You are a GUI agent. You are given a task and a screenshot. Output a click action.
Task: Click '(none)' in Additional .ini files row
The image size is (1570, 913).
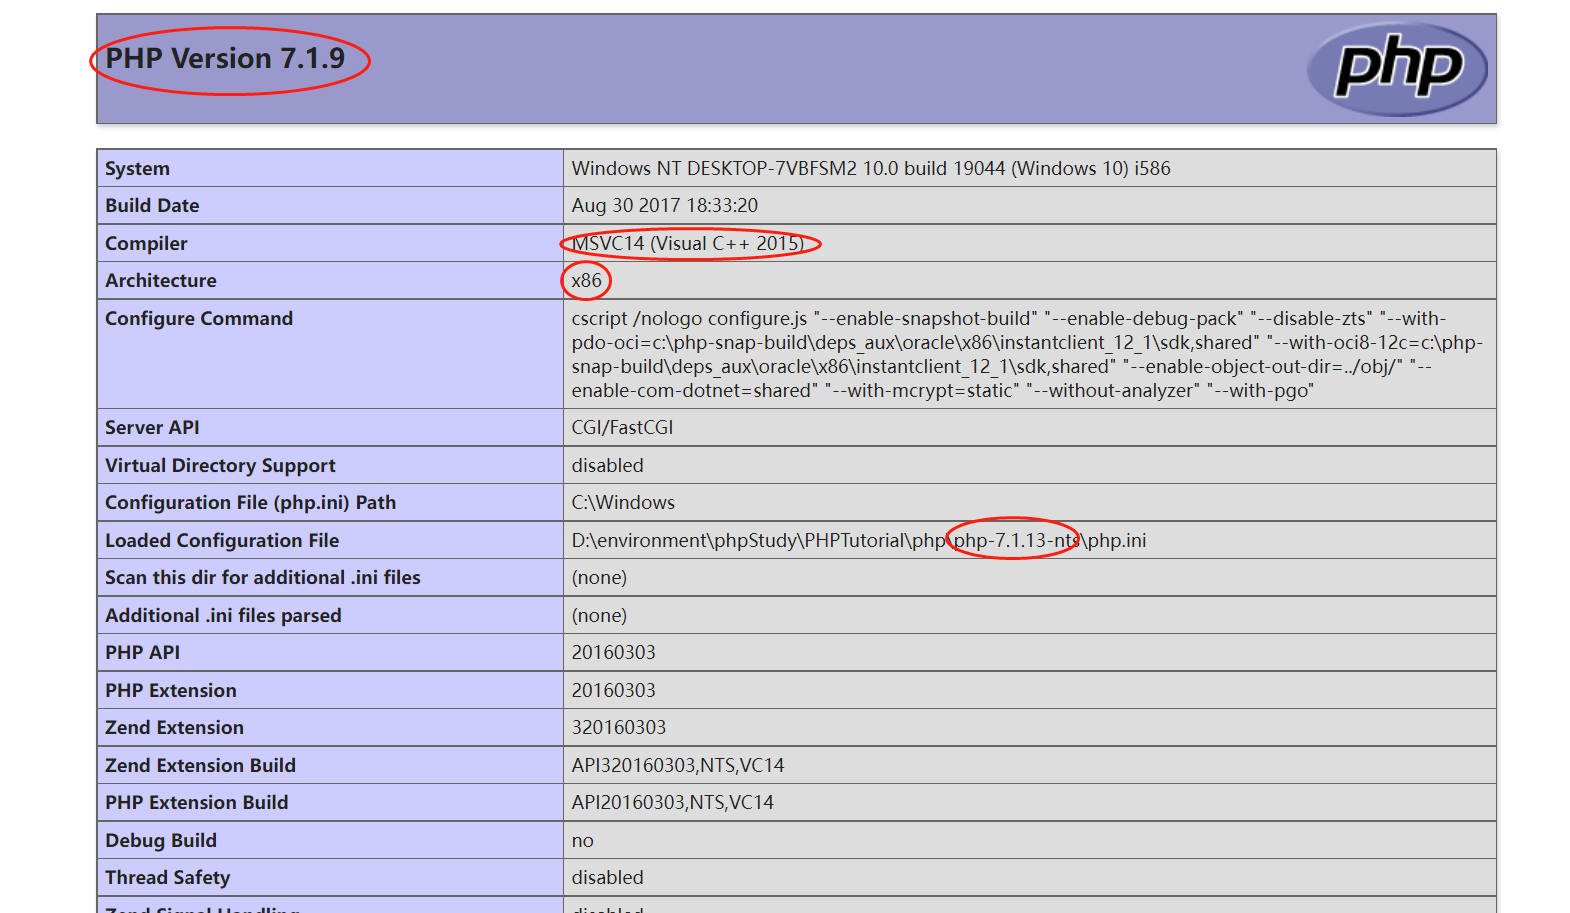click(x=600, y=616)
